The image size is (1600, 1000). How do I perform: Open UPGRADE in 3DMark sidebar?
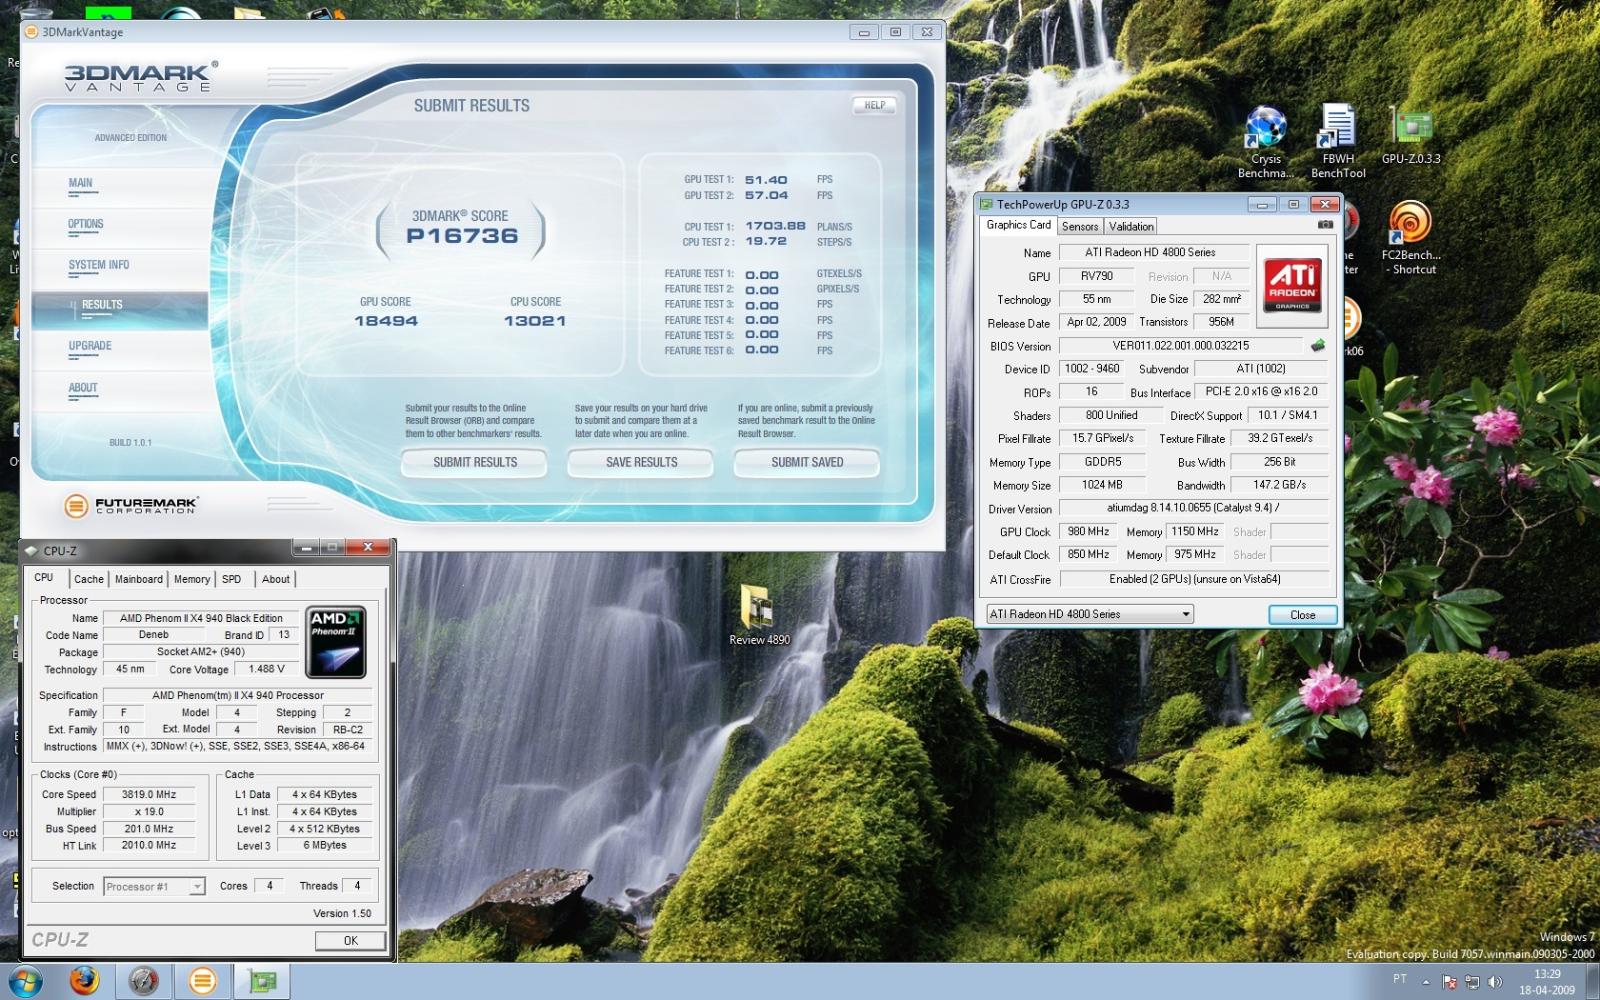pos(90,347)
